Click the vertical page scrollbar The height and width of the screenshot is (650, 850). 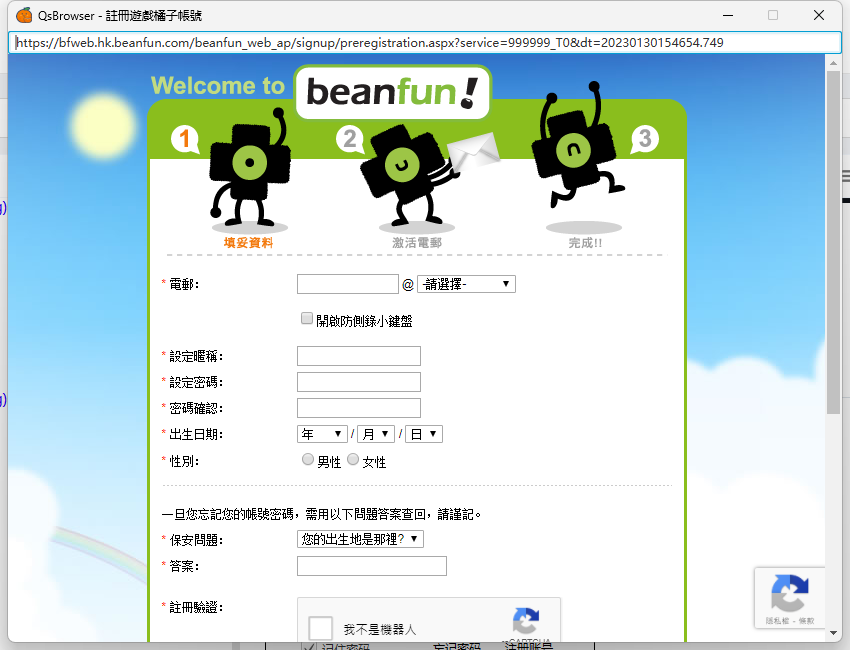click(833, 240)
